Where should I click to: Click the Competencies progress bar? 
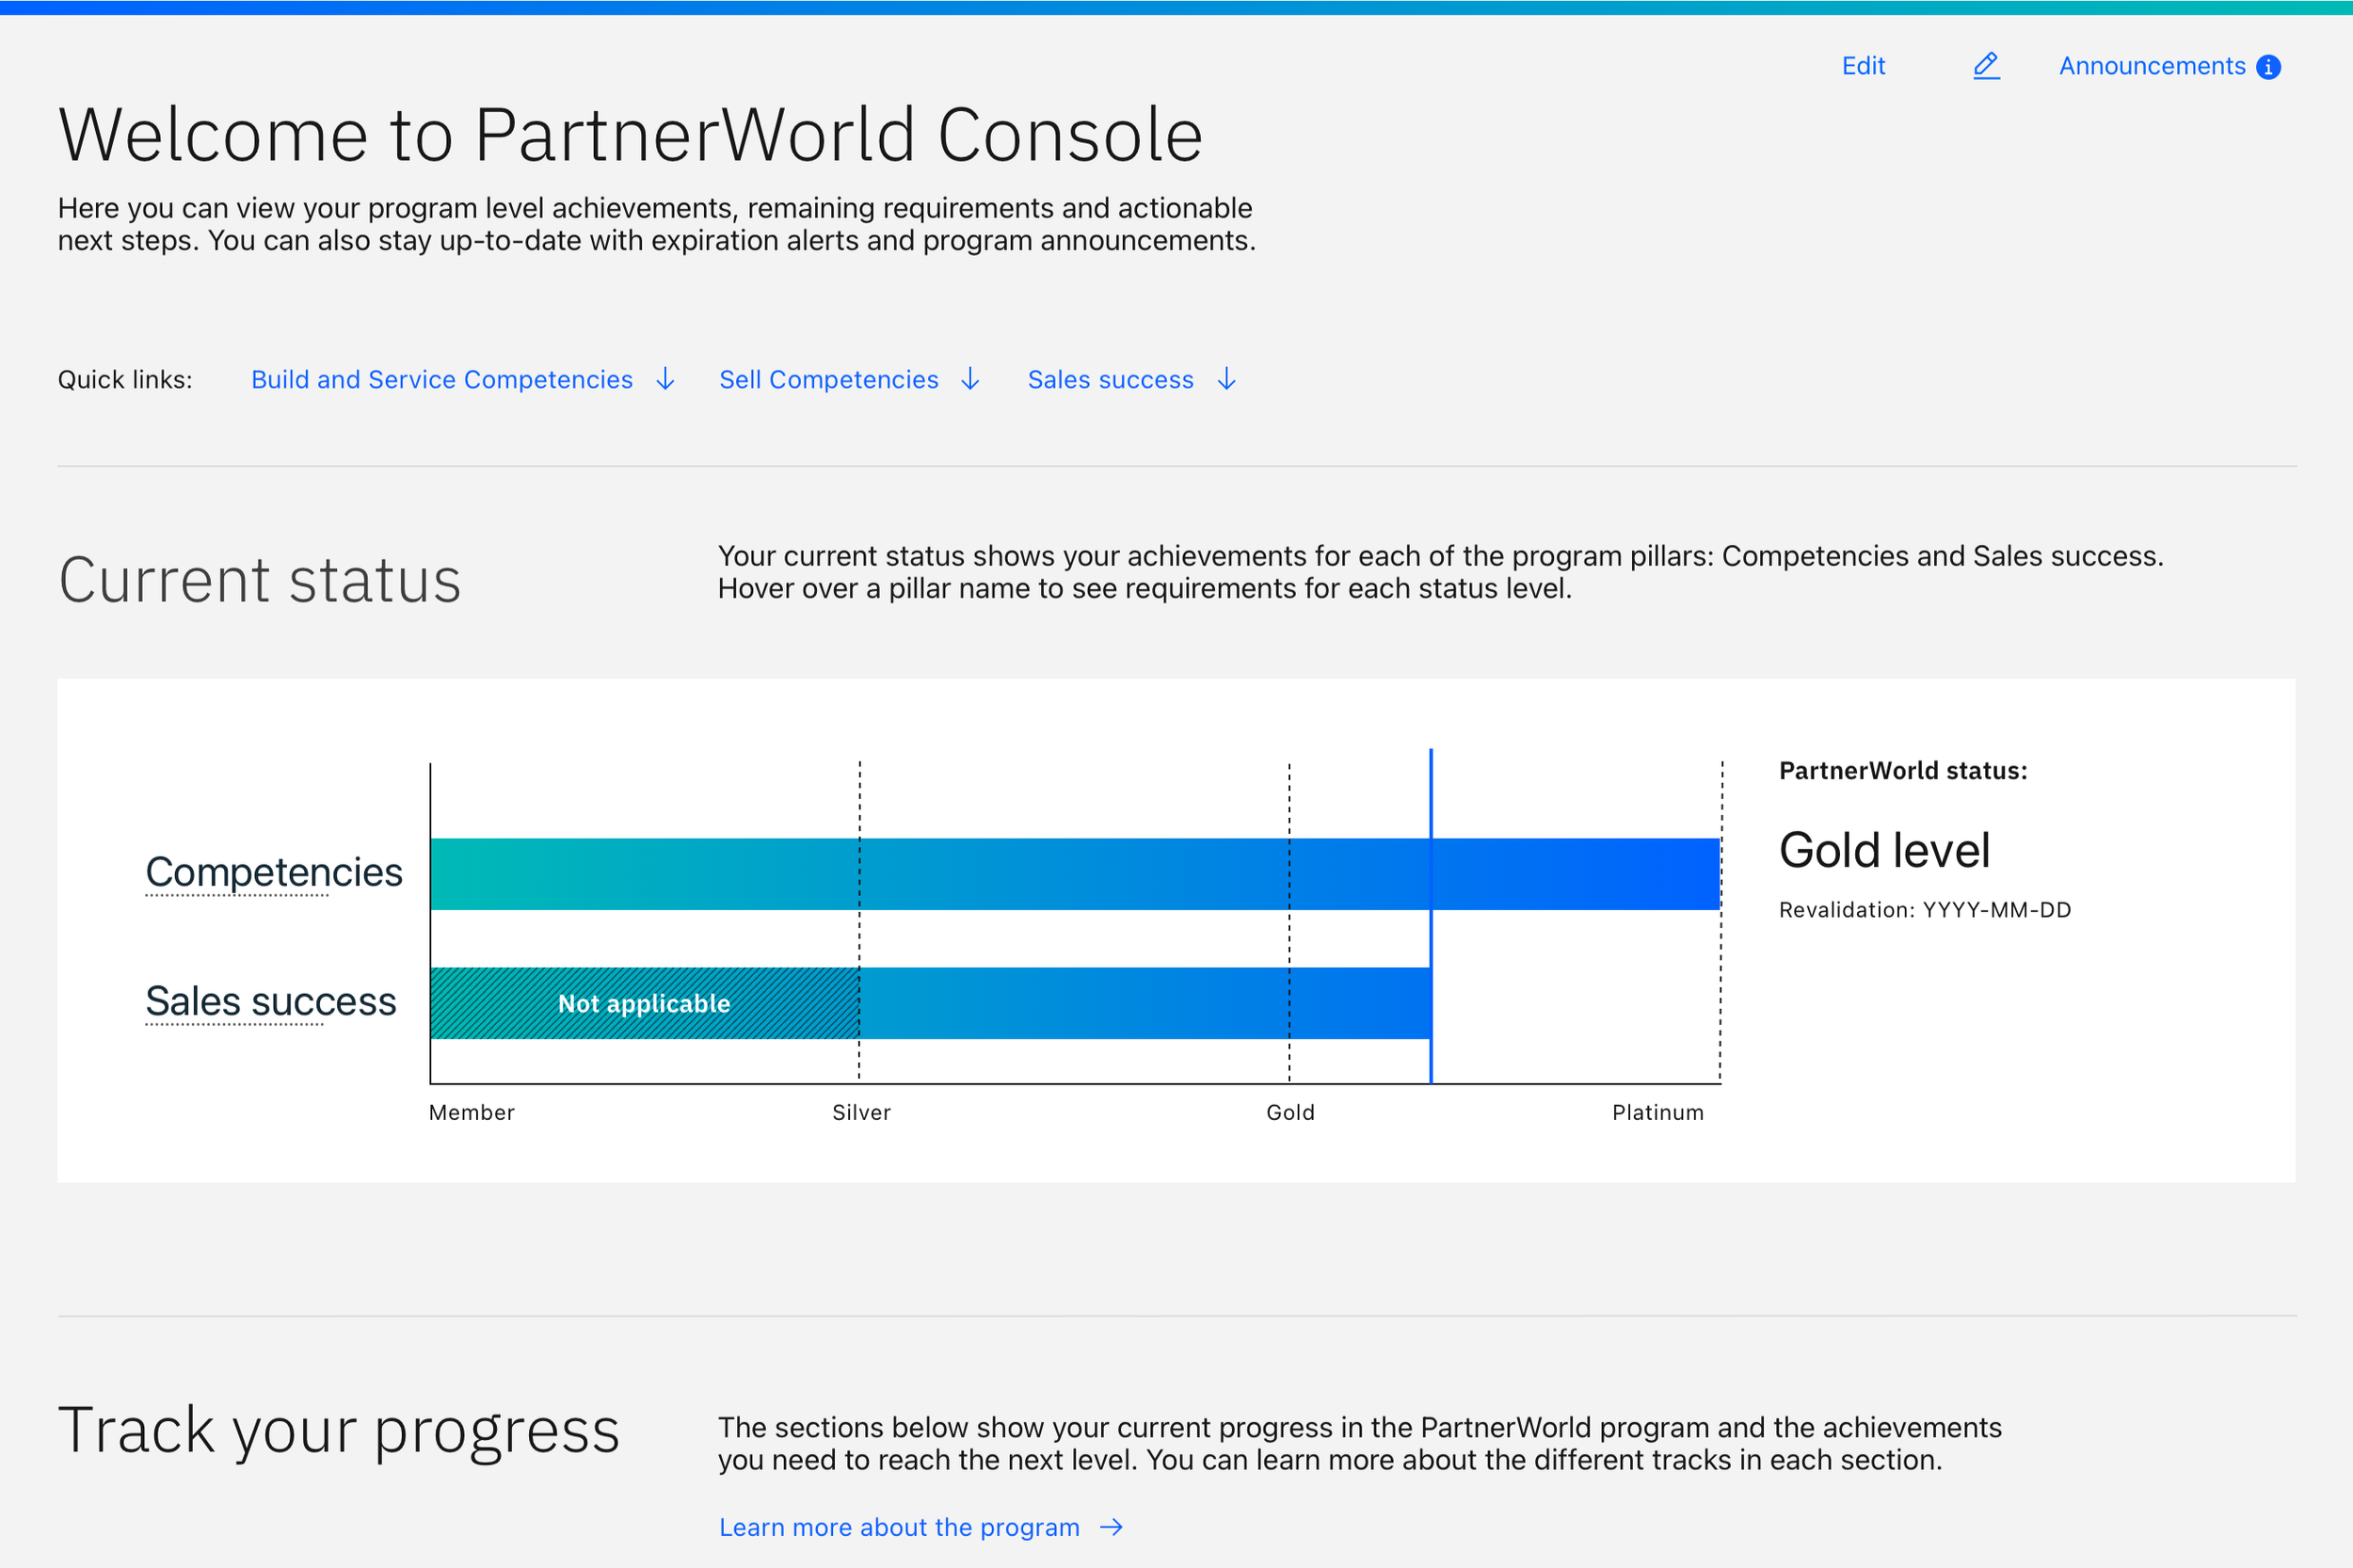1075,874
